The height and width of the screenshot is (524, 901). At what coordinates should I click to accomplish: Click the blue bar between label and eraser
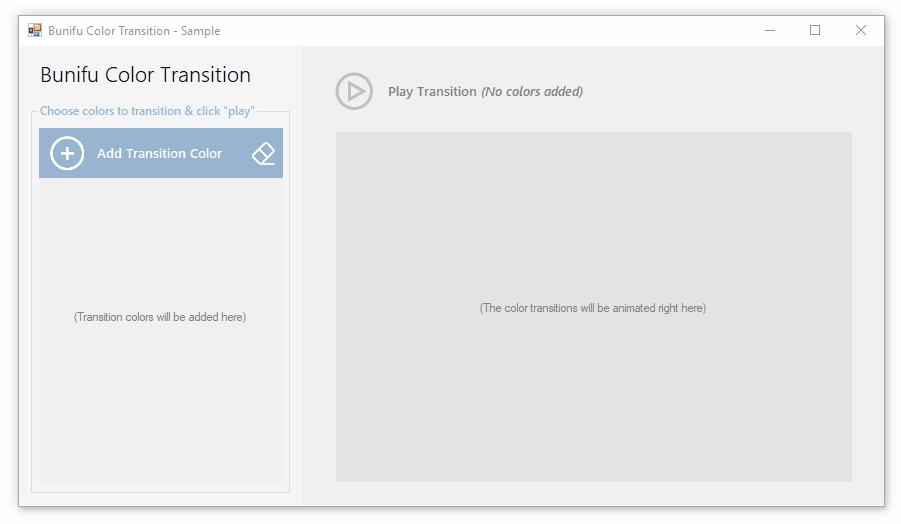236,153
